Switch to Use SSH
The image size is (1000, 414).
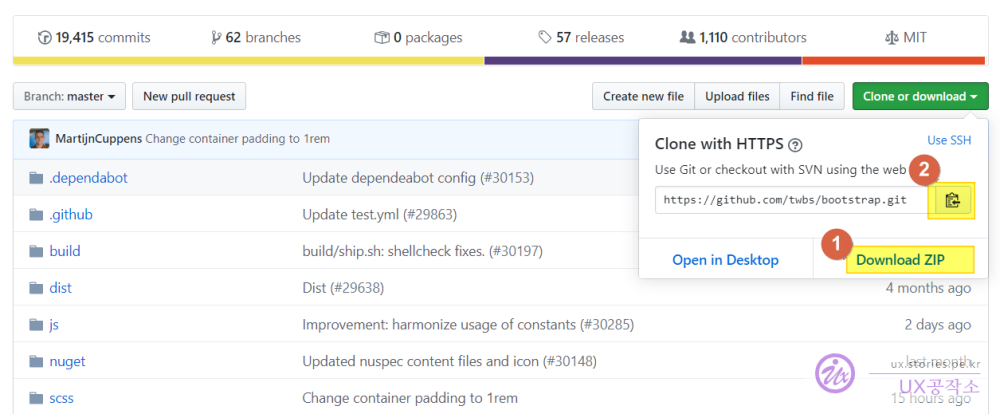click(x=949, y=140)
